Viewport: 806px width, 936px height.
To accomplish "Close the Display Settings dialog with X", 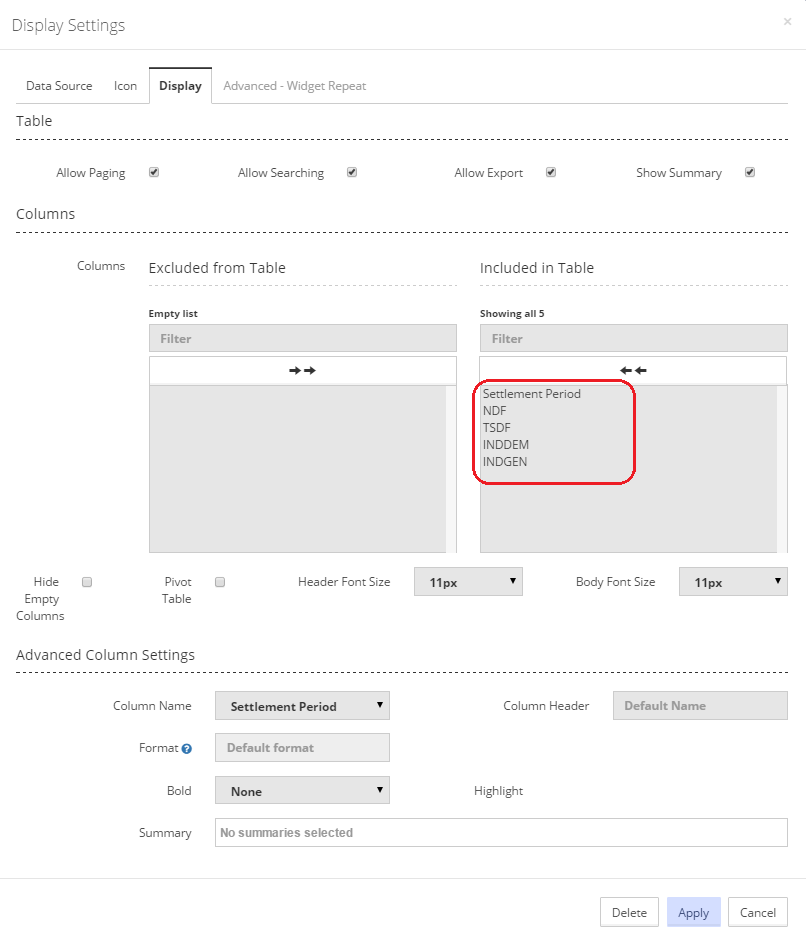I will click(787, 22).
